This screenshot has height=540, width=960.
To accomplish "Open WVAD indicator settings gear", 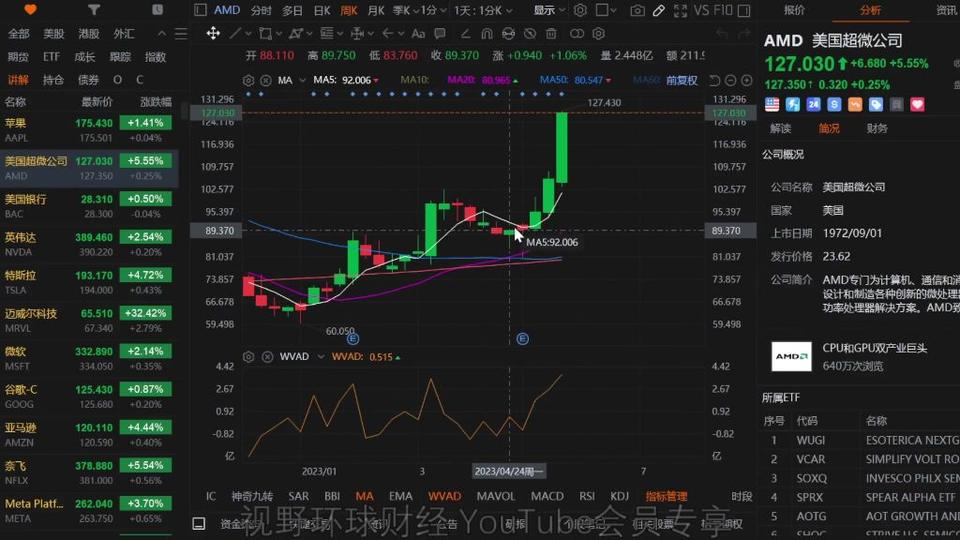I will 249,356.
